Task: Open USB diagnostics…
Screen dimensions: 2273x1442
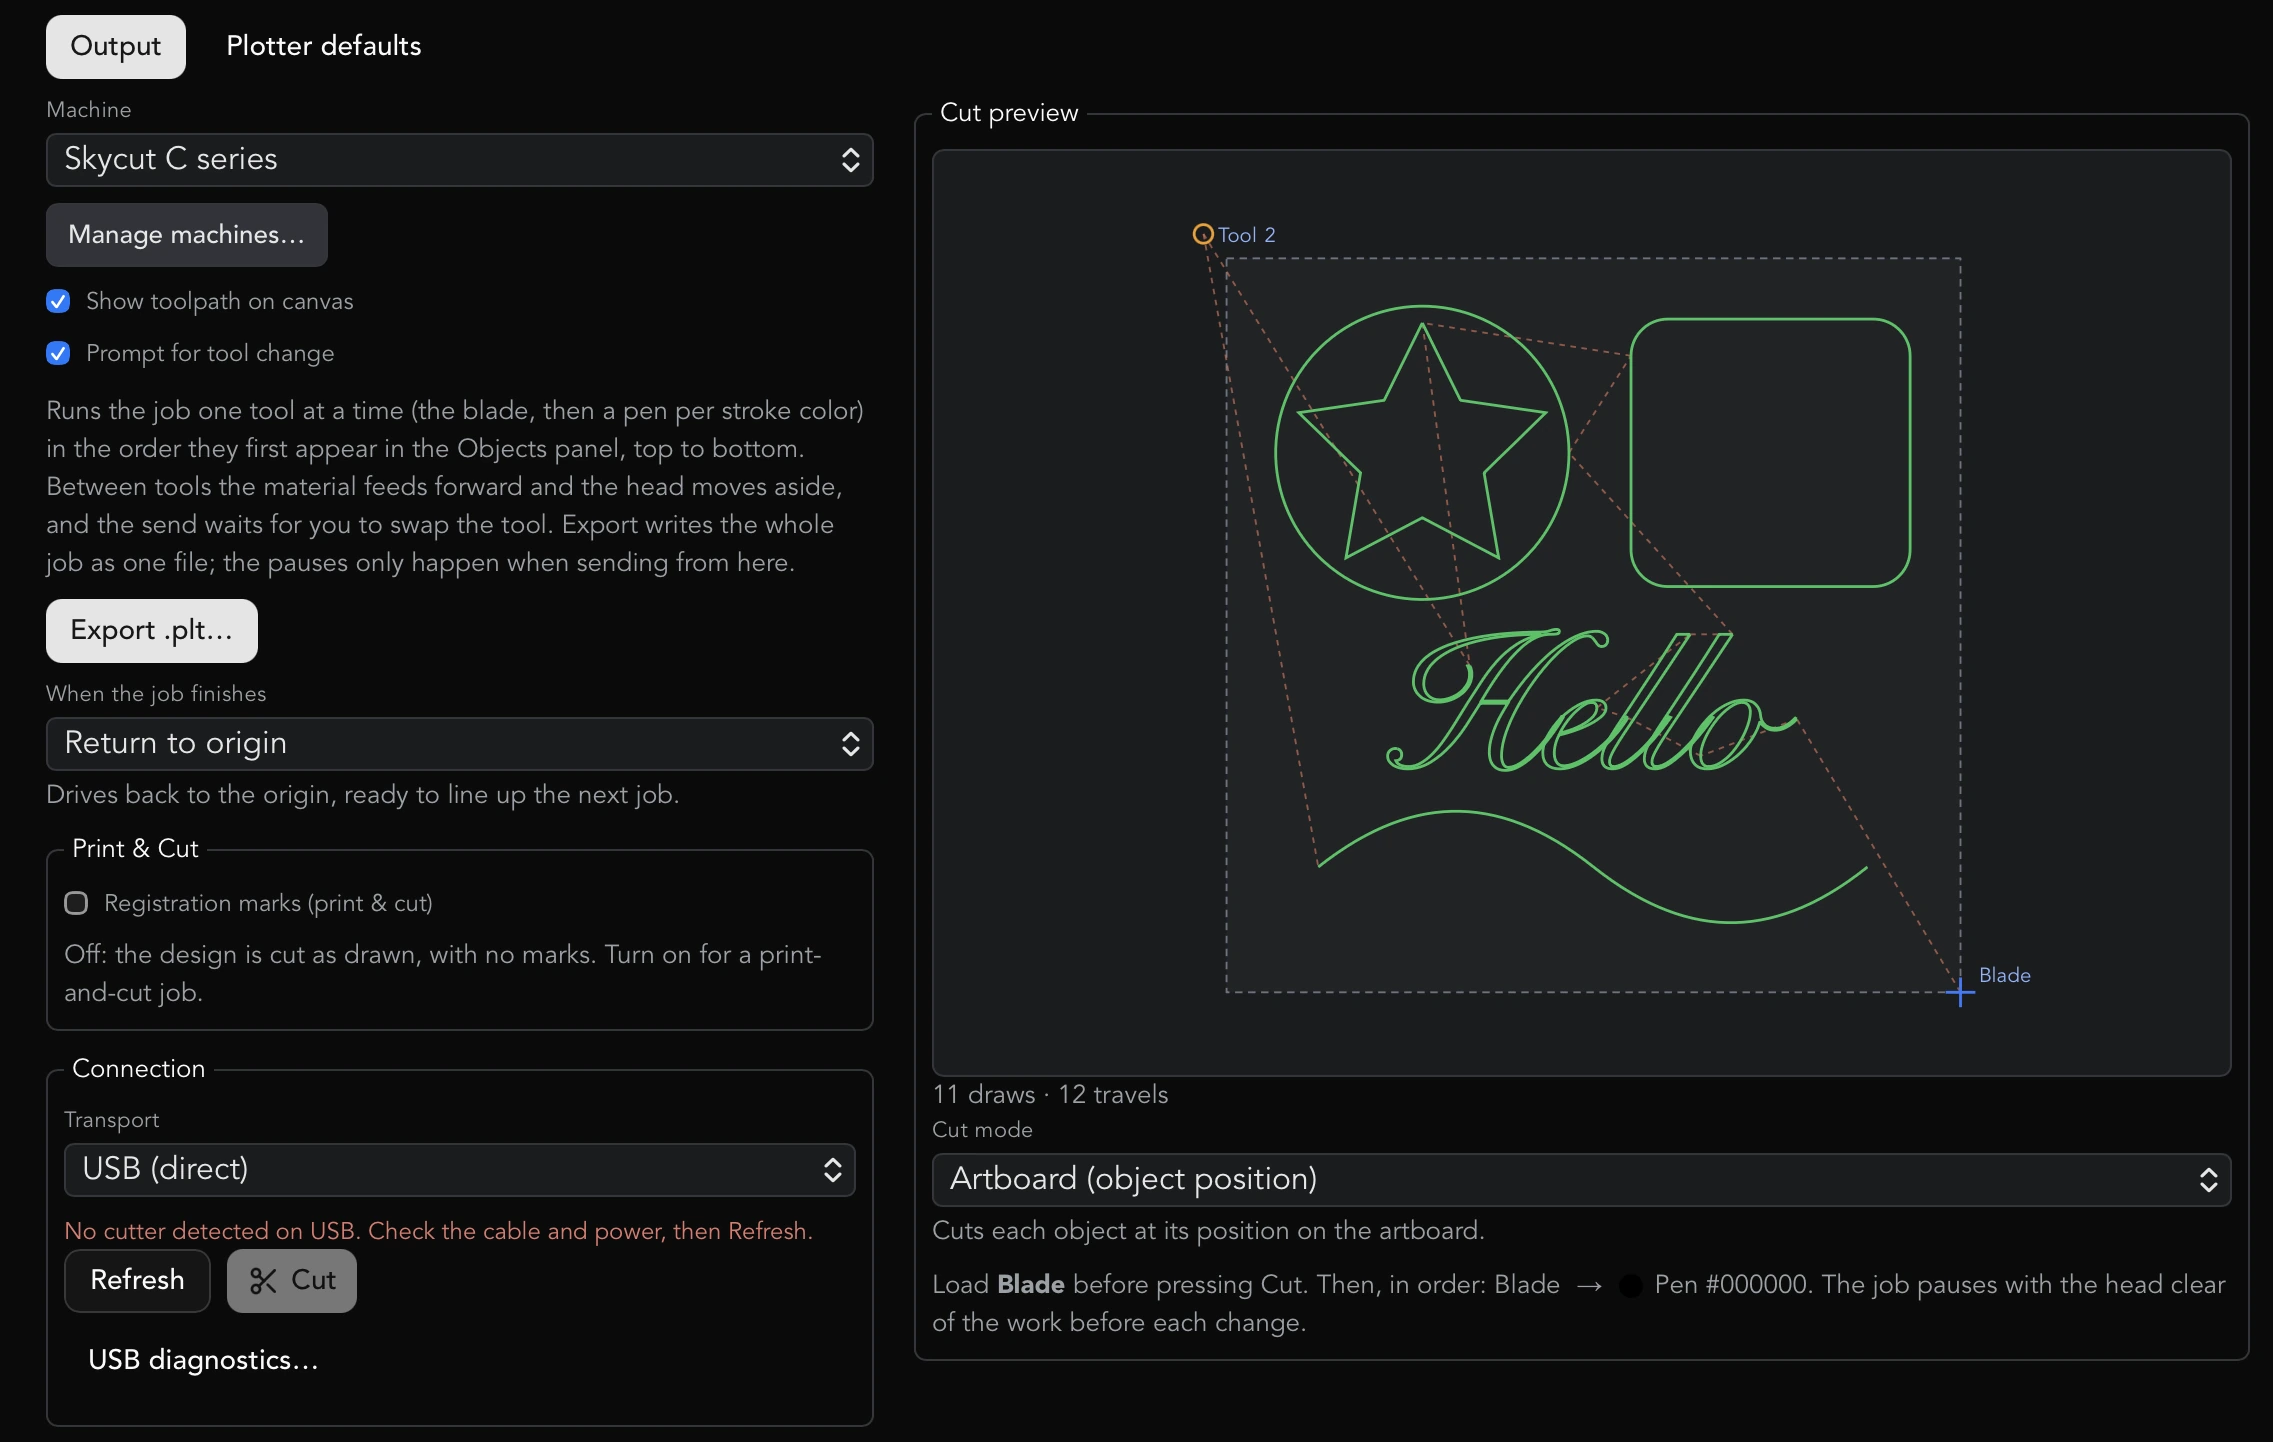Action: (203, 1360)
